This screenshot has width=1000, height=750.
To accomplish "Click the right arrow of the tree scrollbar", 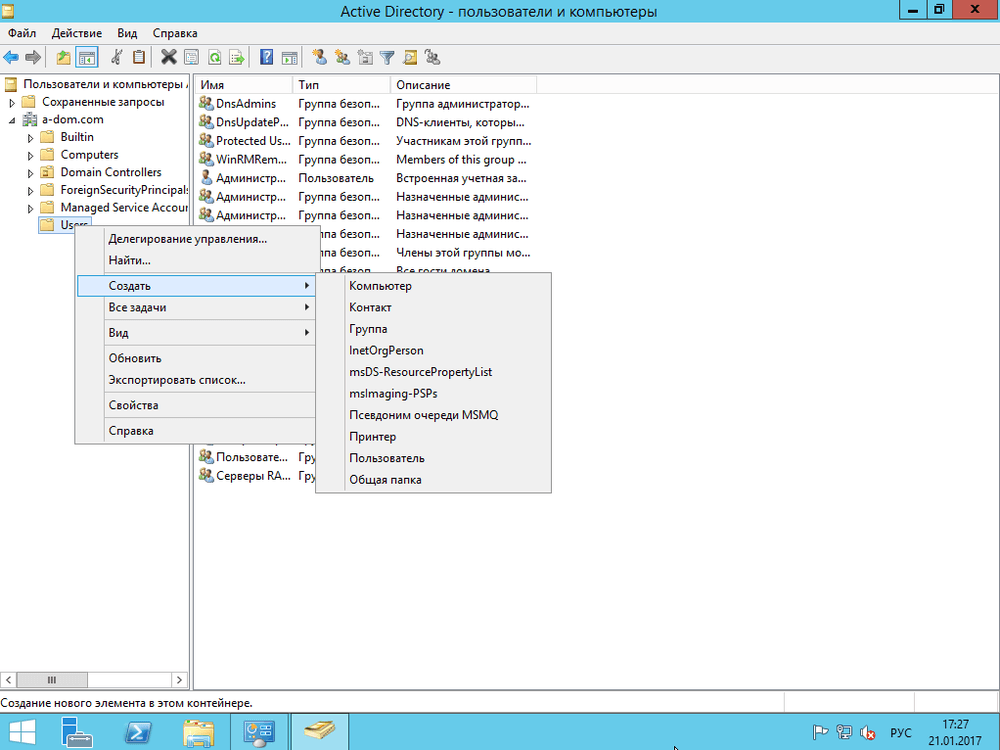I will click(179, 680).
